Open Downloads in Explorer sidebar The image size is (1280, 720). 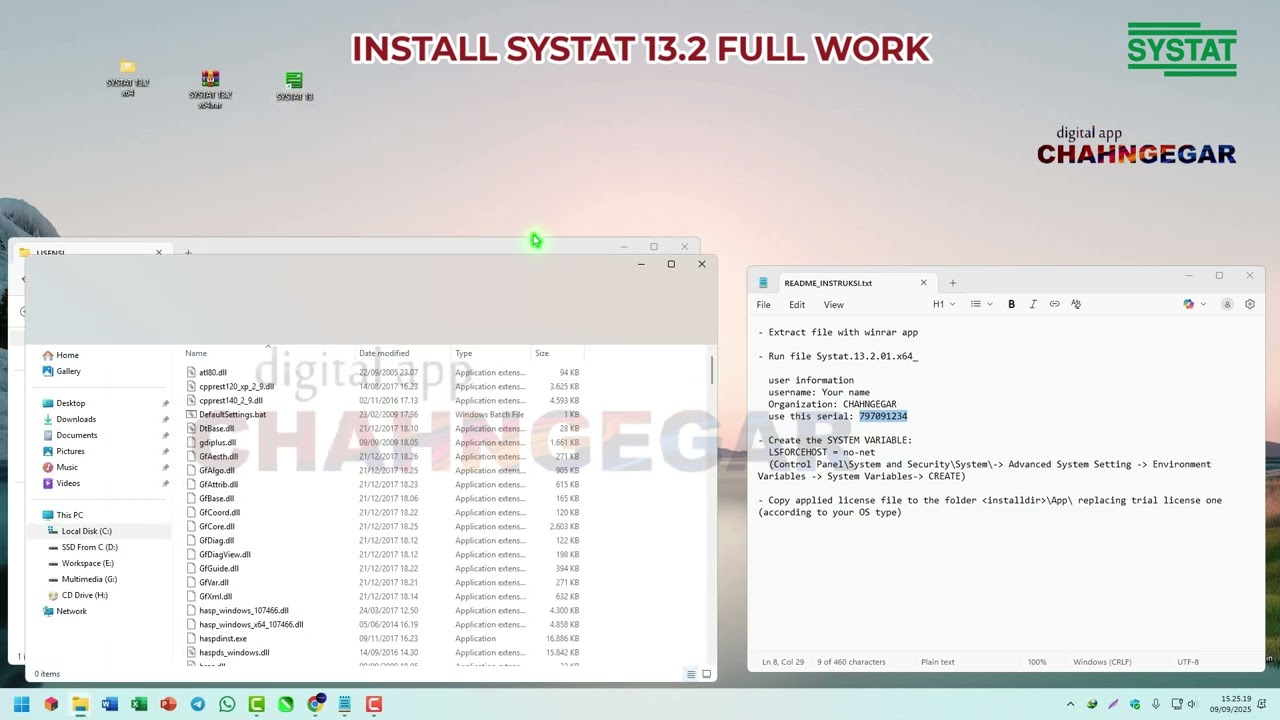coord(76,419)
